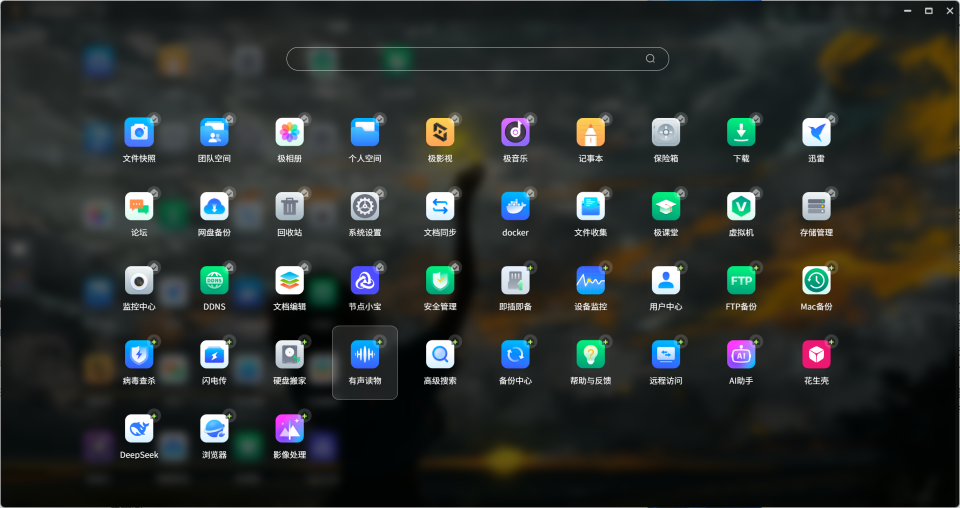Launch 极音乐 music player
This screenshot has height=508, width=960.
point(515,133)
